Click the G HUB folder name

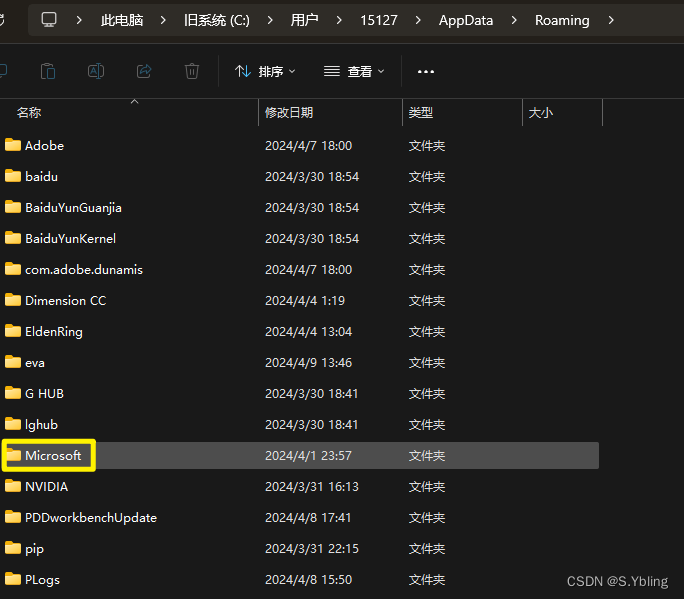coord(44,393)
